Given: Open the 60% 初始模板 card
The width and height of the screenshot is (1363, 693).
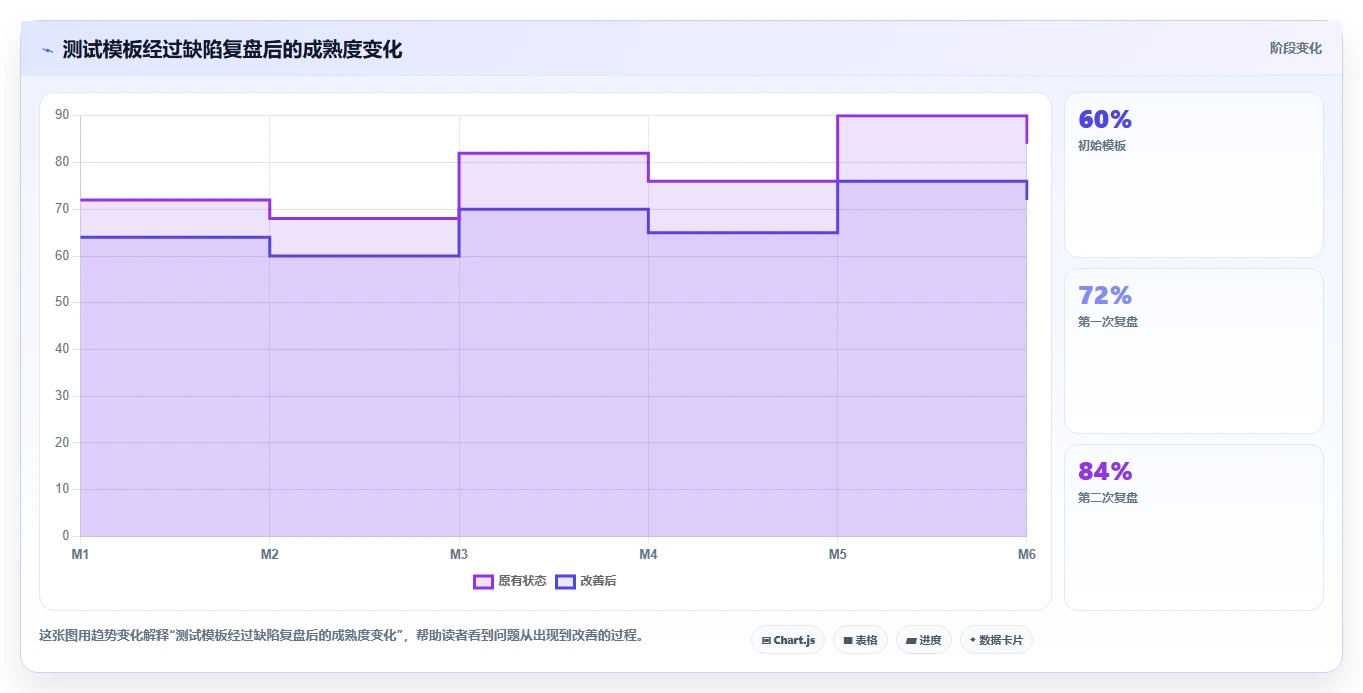Looking at the screenshot, I should (1194, 175).
